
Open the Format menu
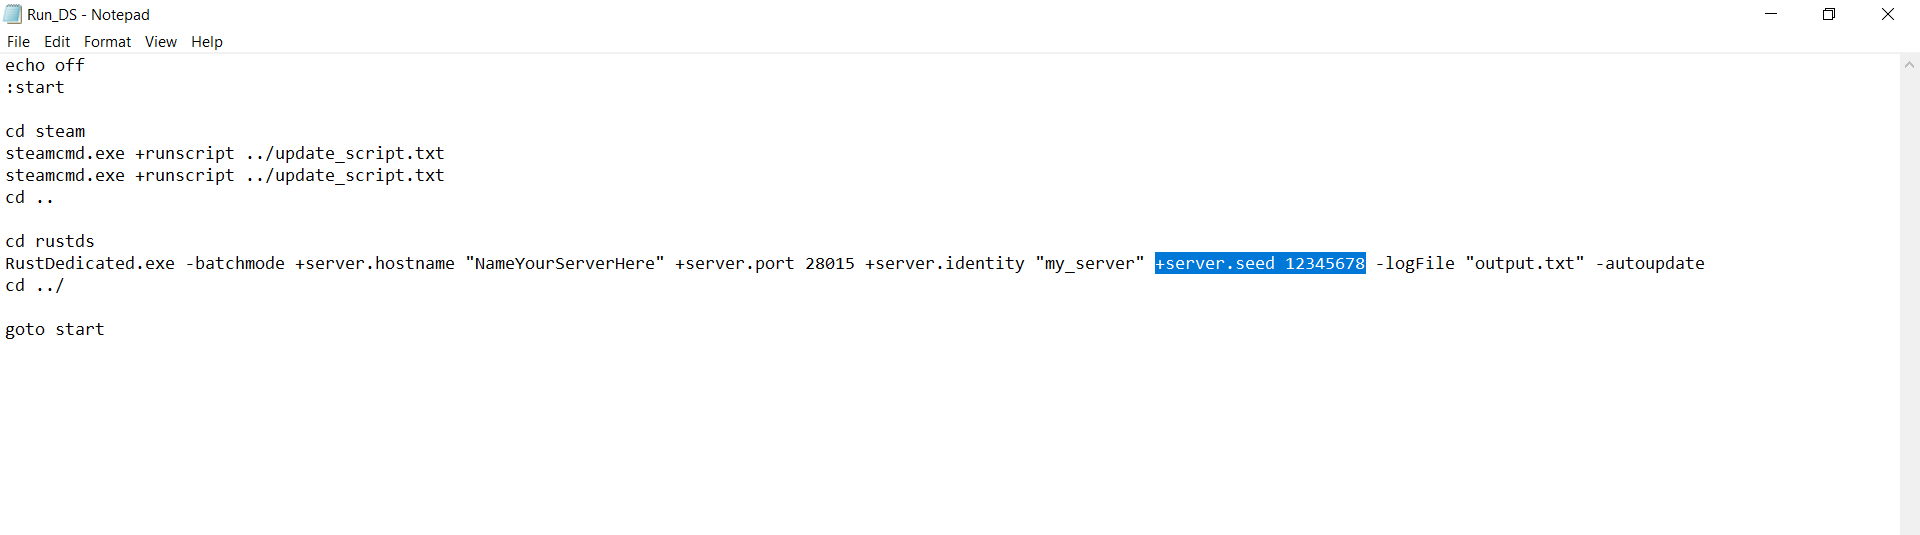[x=107, y=42]
